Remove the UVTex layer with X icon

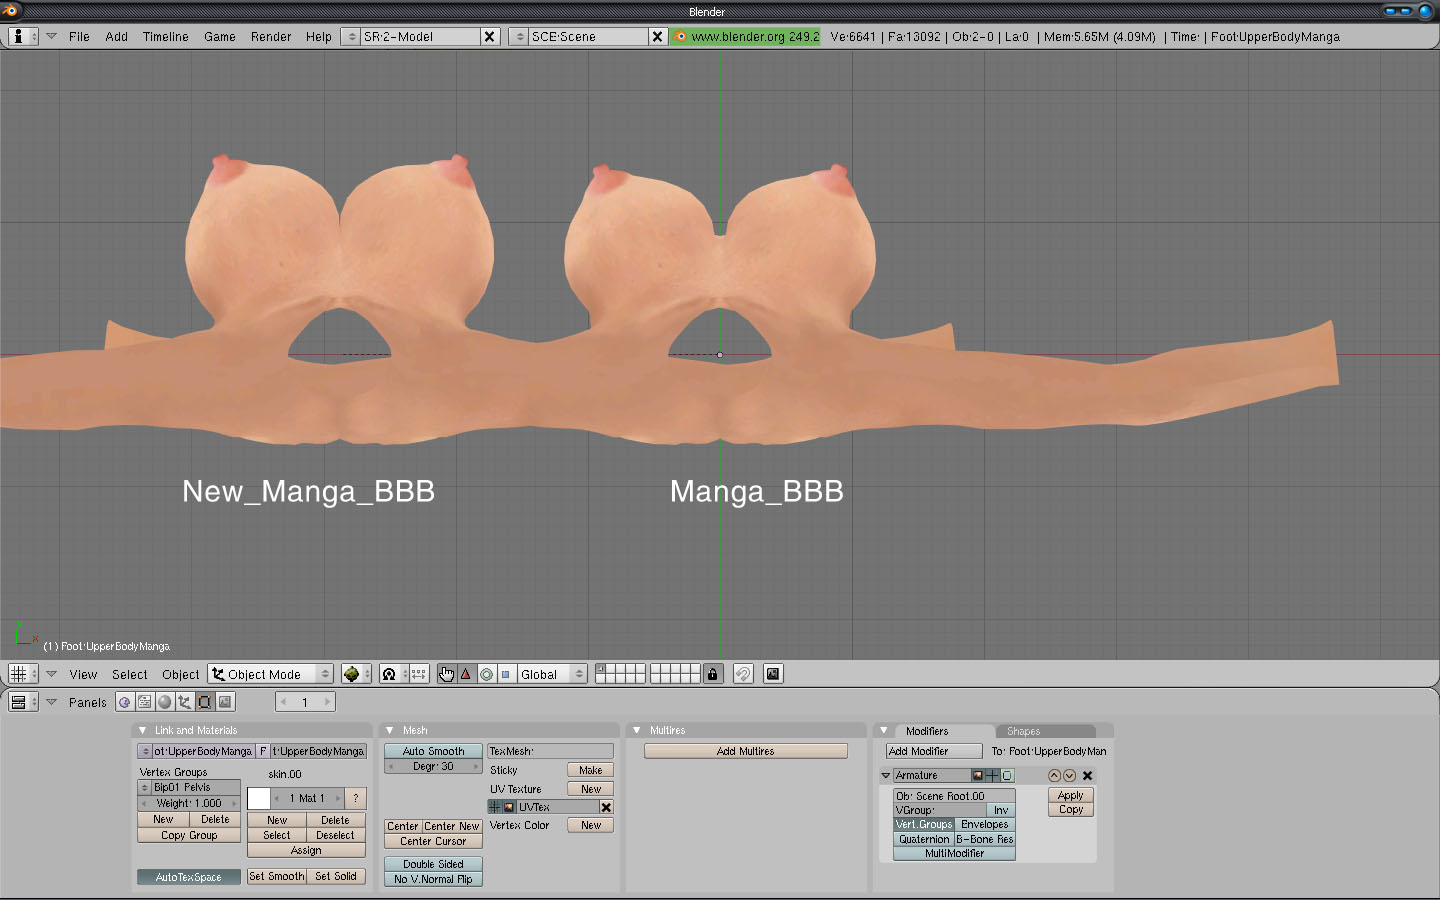[606, 807]
